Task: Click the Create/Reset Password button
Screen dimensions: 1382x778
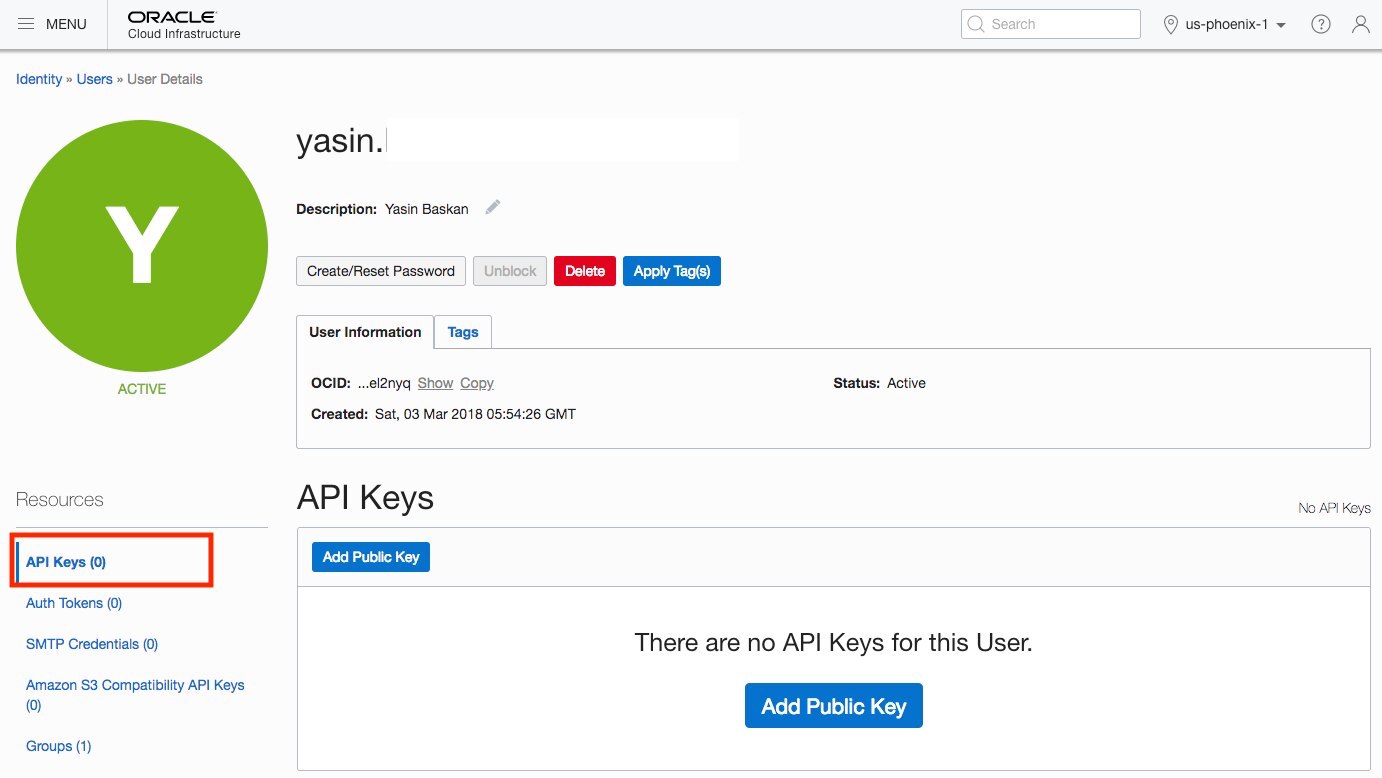Action: pos(381,271)
